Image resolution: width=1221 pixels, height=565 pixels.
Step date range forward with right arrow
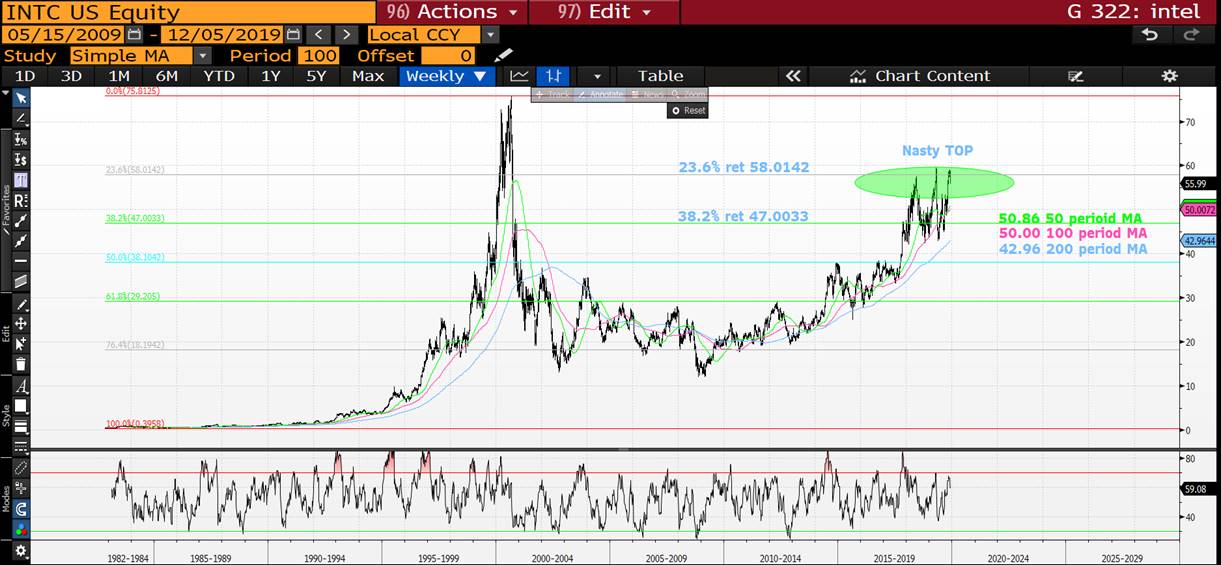pos(345,34)
